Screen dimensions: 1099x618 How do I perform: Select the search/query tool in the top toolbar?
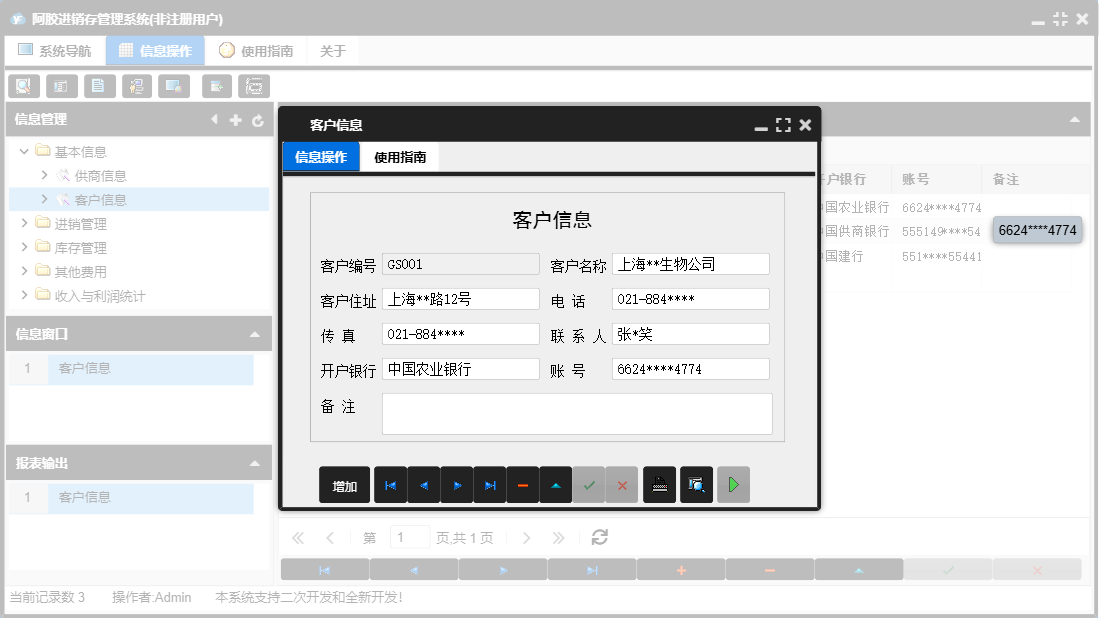click(x=23, y=86)
